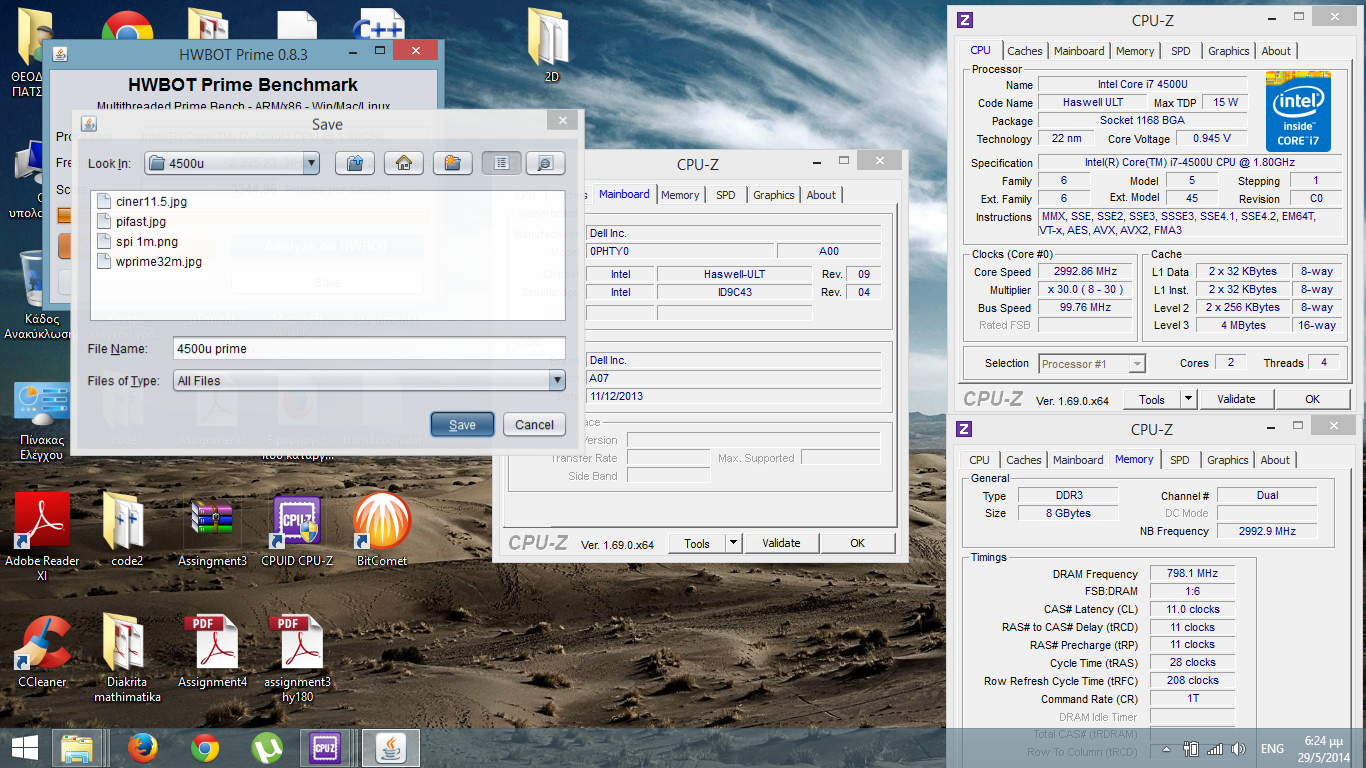Select Graphics tab in bottom-right CPU-Z window
Image resolution: width=1366 pixels, height=768 pixels.
coord(1228,460)
